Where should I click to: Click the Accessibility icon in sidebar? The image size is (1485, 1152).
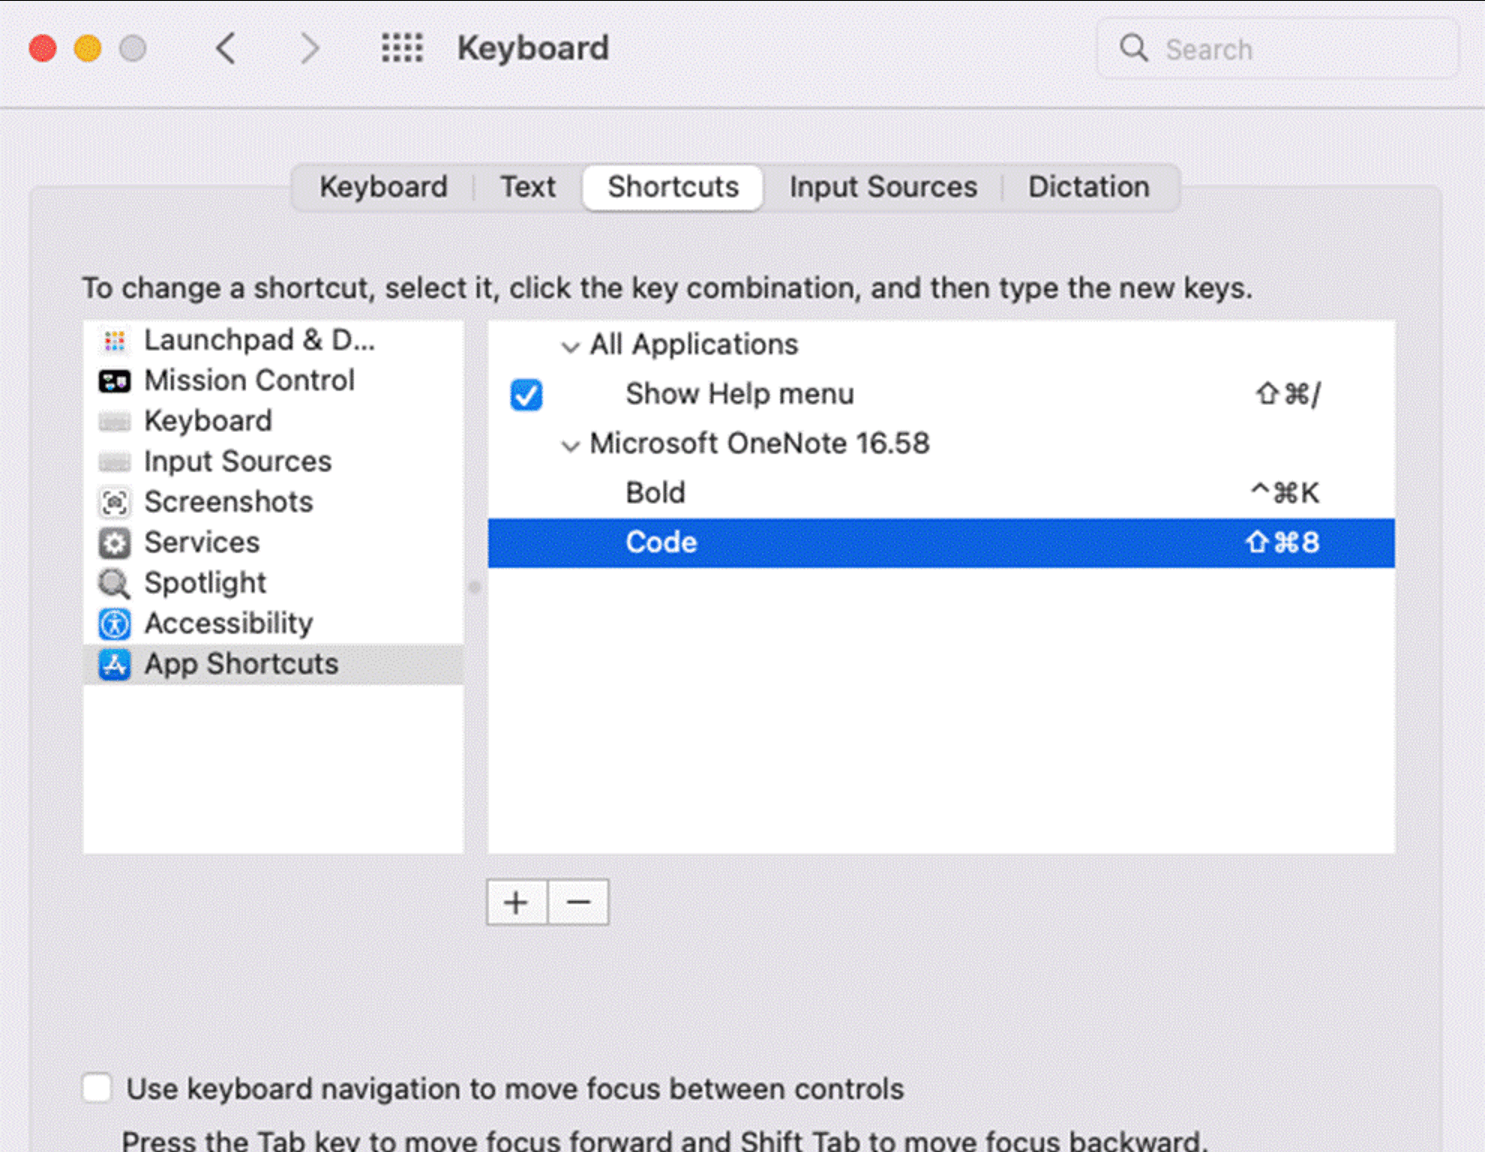coord(115,624)
